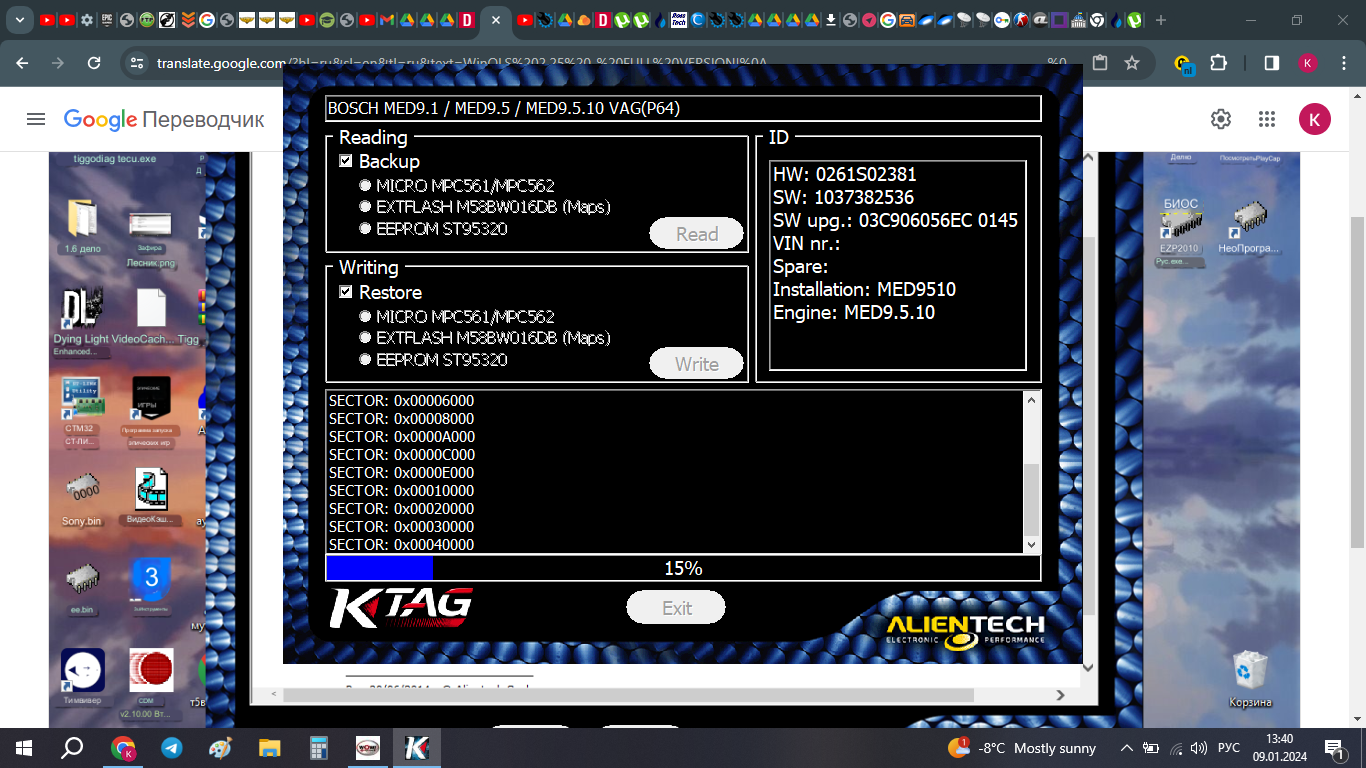Viewport: 1366px width, 768px height.
Task: Select EXTFLASH M58BW016DB radio in Writing
Action: pos(365,338)
